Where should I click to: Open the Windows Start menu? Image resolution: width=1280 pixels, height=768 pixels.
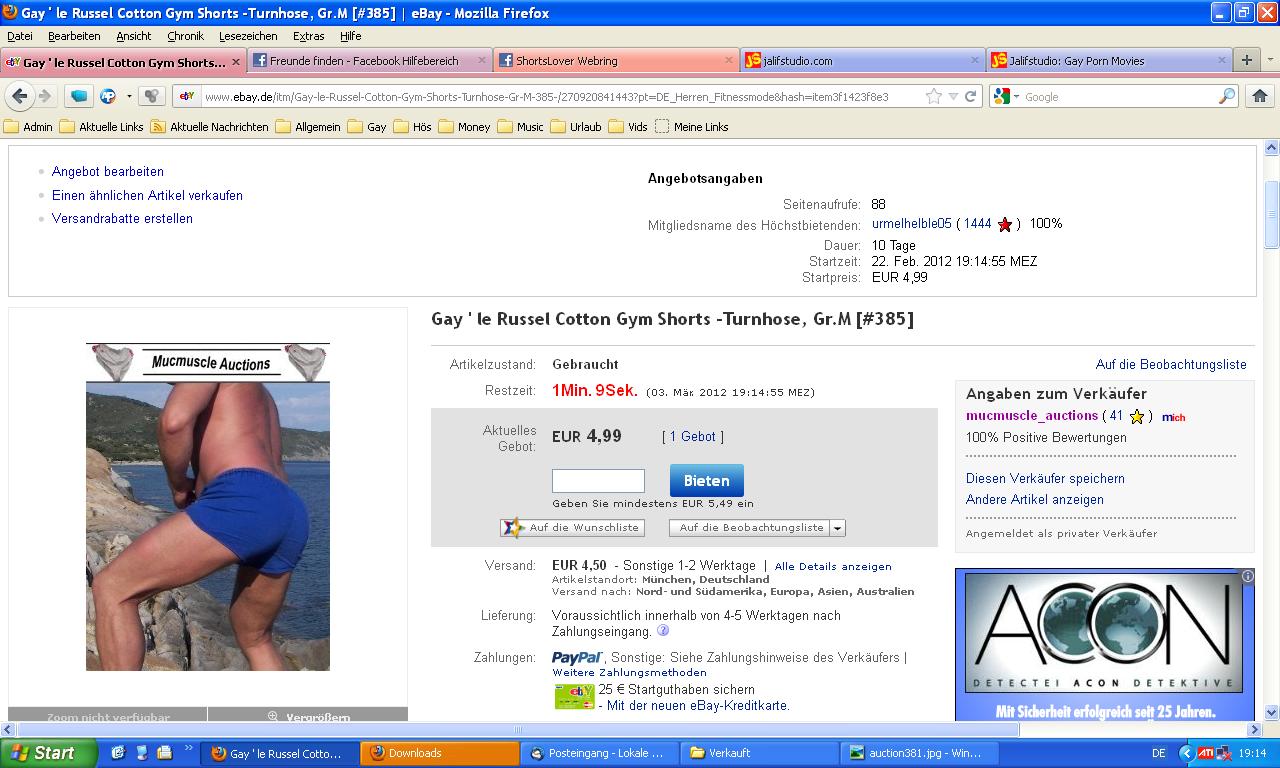coord(48,753)
